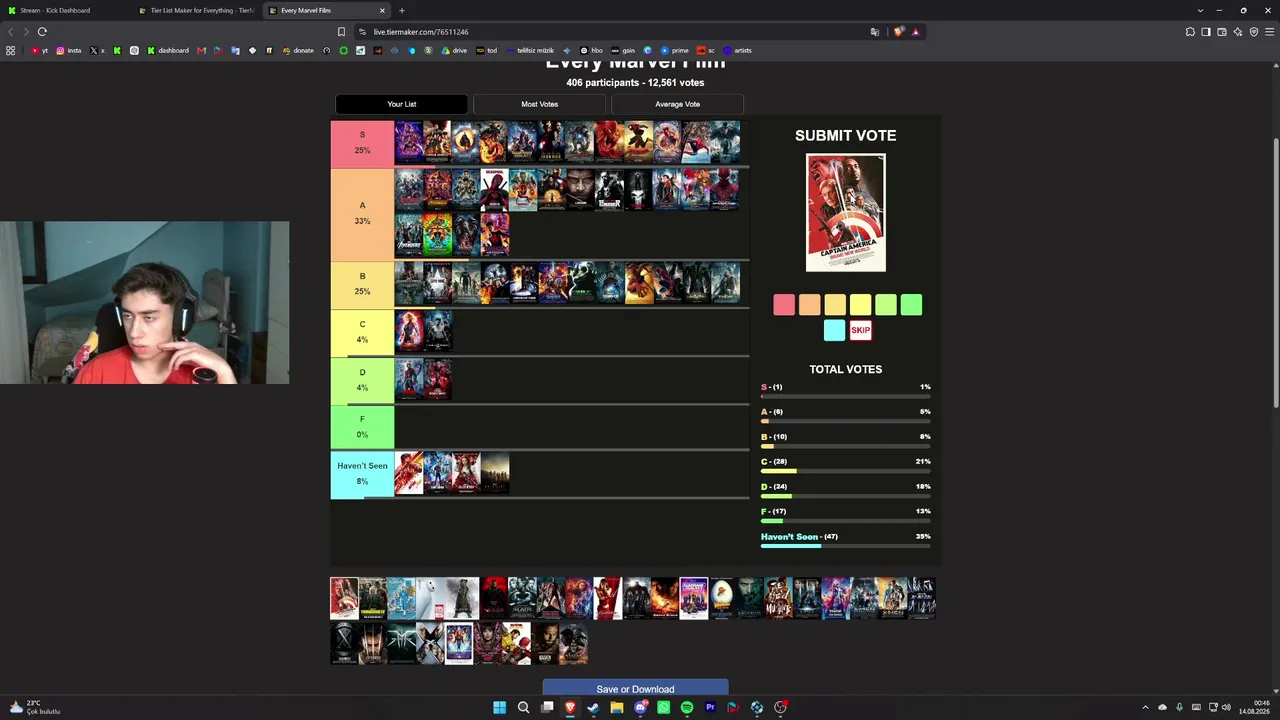Image resolution: width=1280 pixels, height=720 pixels.
Task: Vote F tier with the bright green swatch
Action: 911,305
